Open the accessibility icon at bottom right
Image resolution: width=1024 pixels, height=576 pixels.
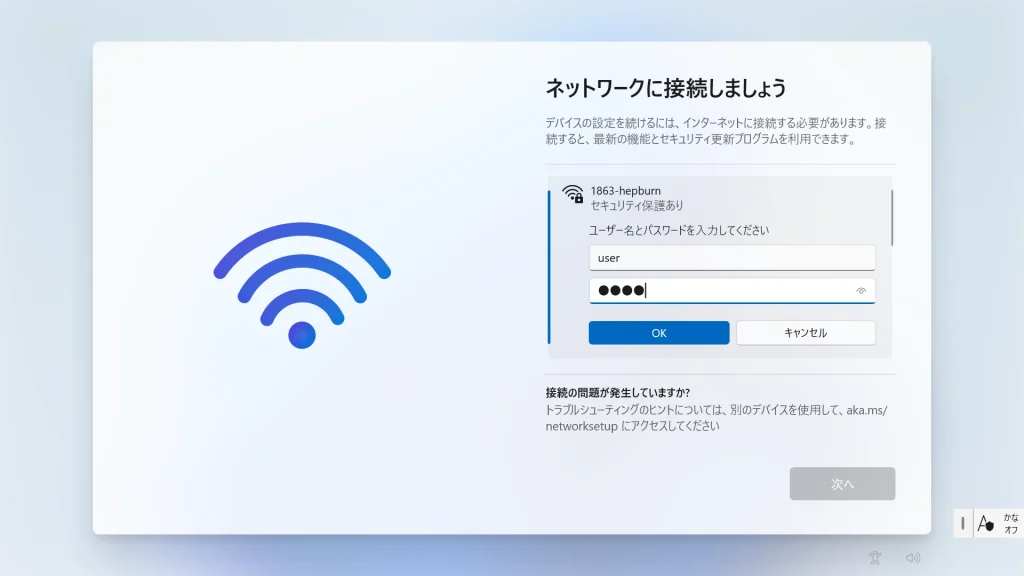875,558
